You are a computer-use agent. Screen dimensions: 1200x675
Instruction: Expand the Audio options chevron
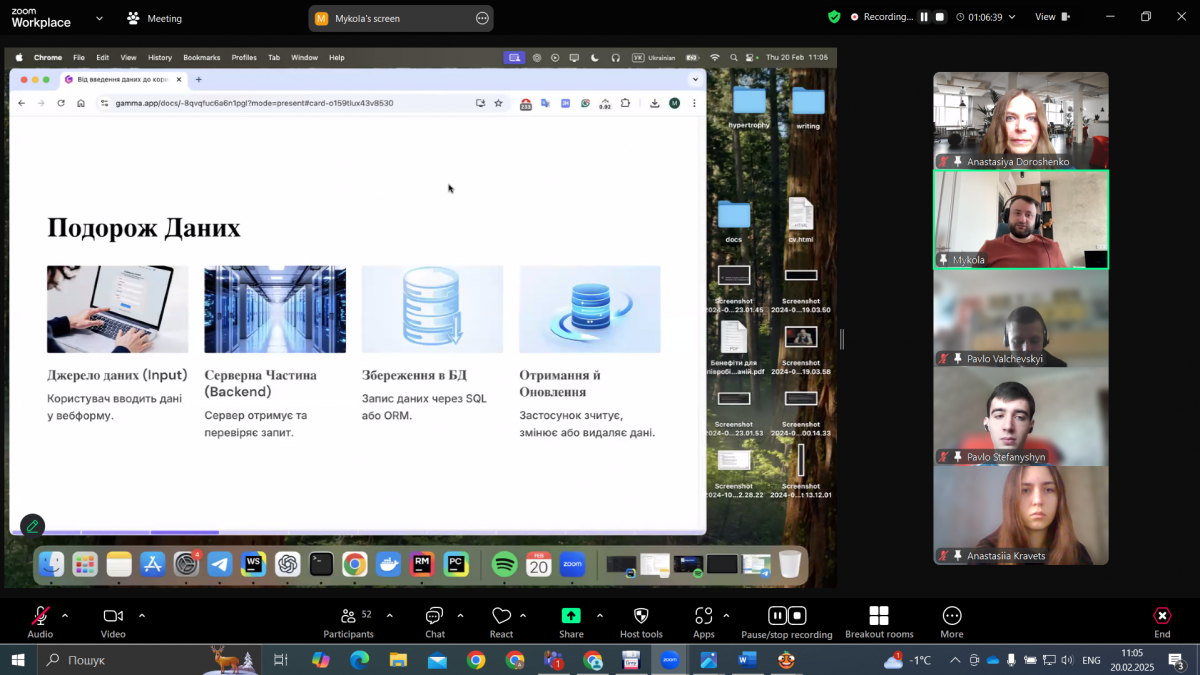pyautogui.click(x=65, y=615)
